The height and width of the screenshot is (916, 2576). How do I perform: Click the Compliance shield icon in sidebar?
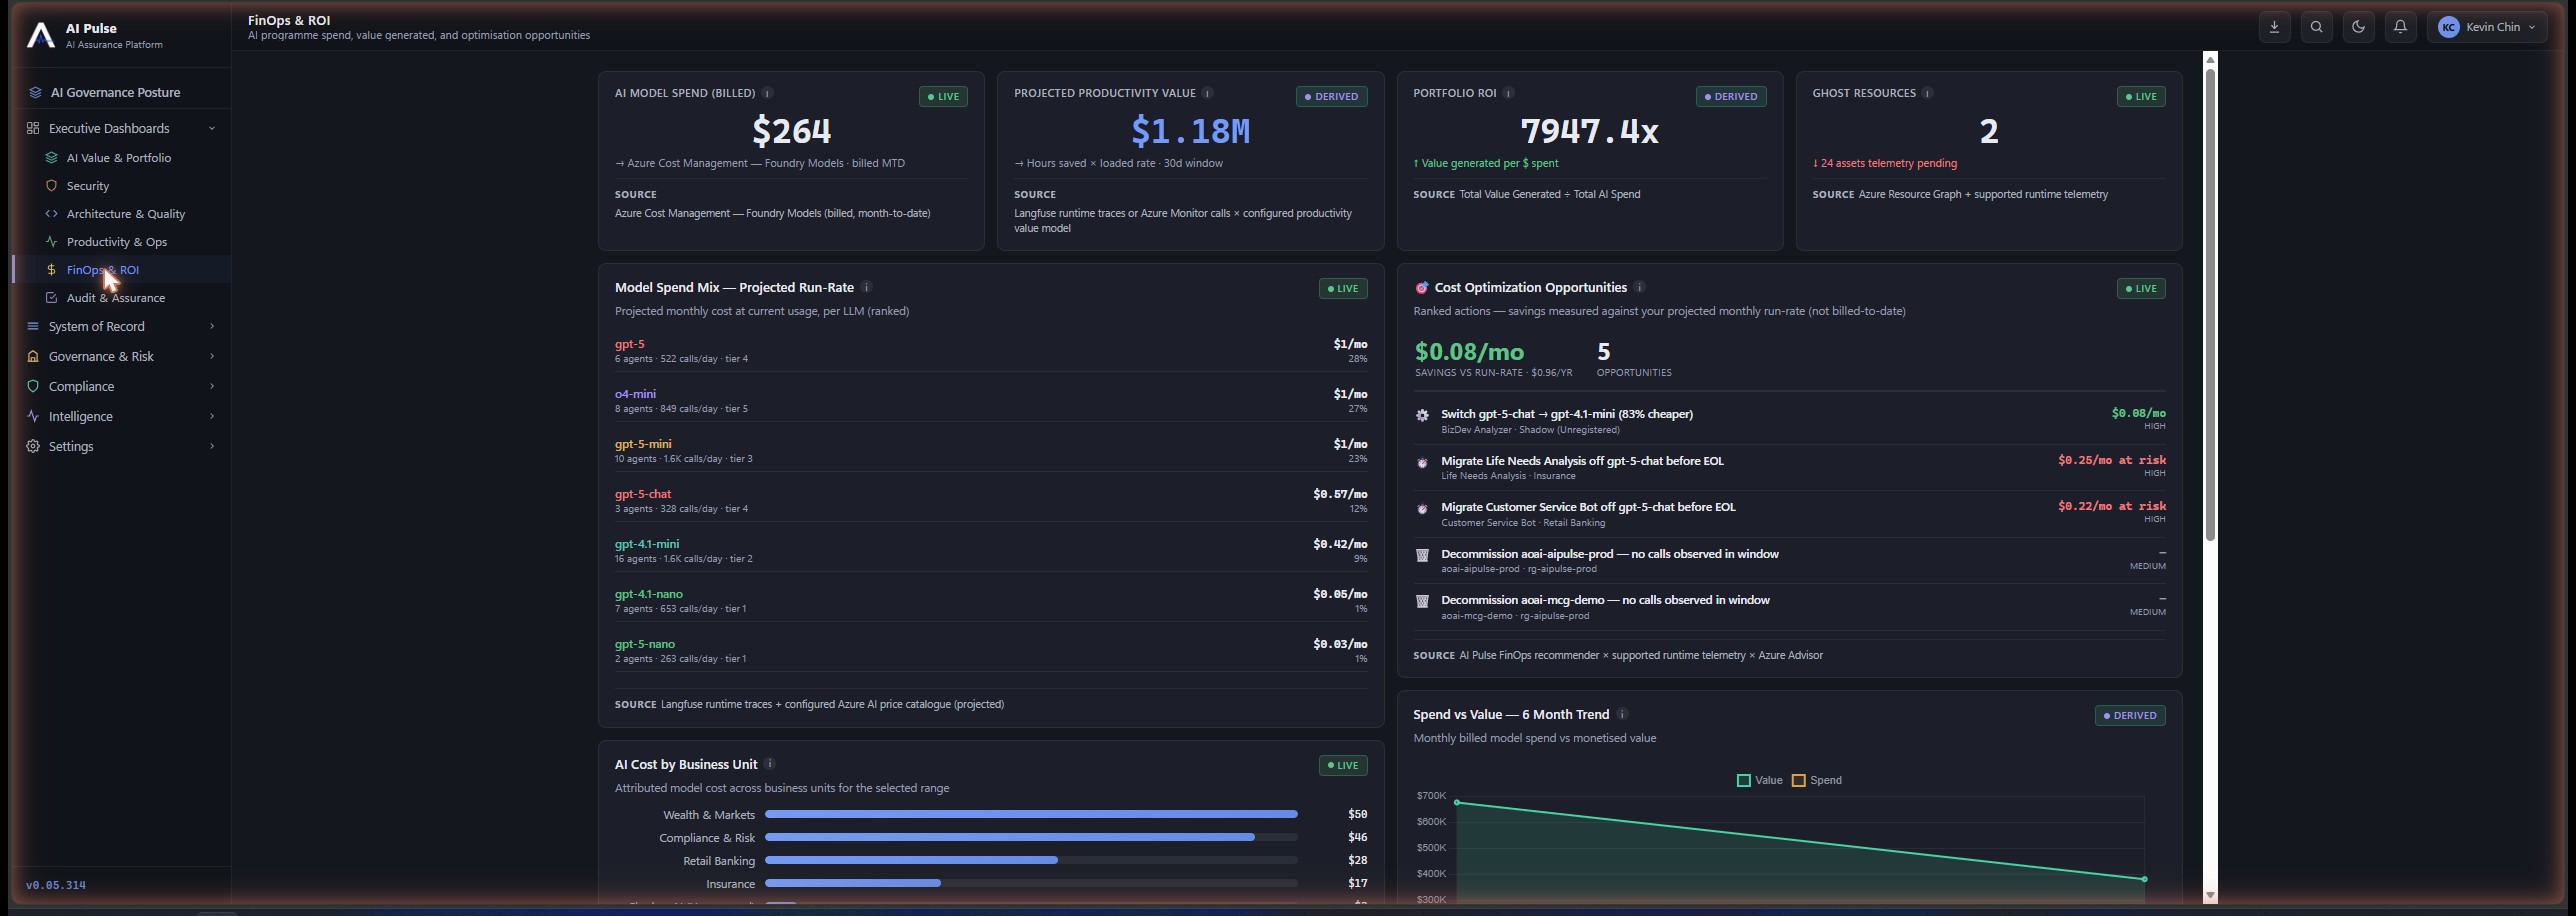(33, 386)
